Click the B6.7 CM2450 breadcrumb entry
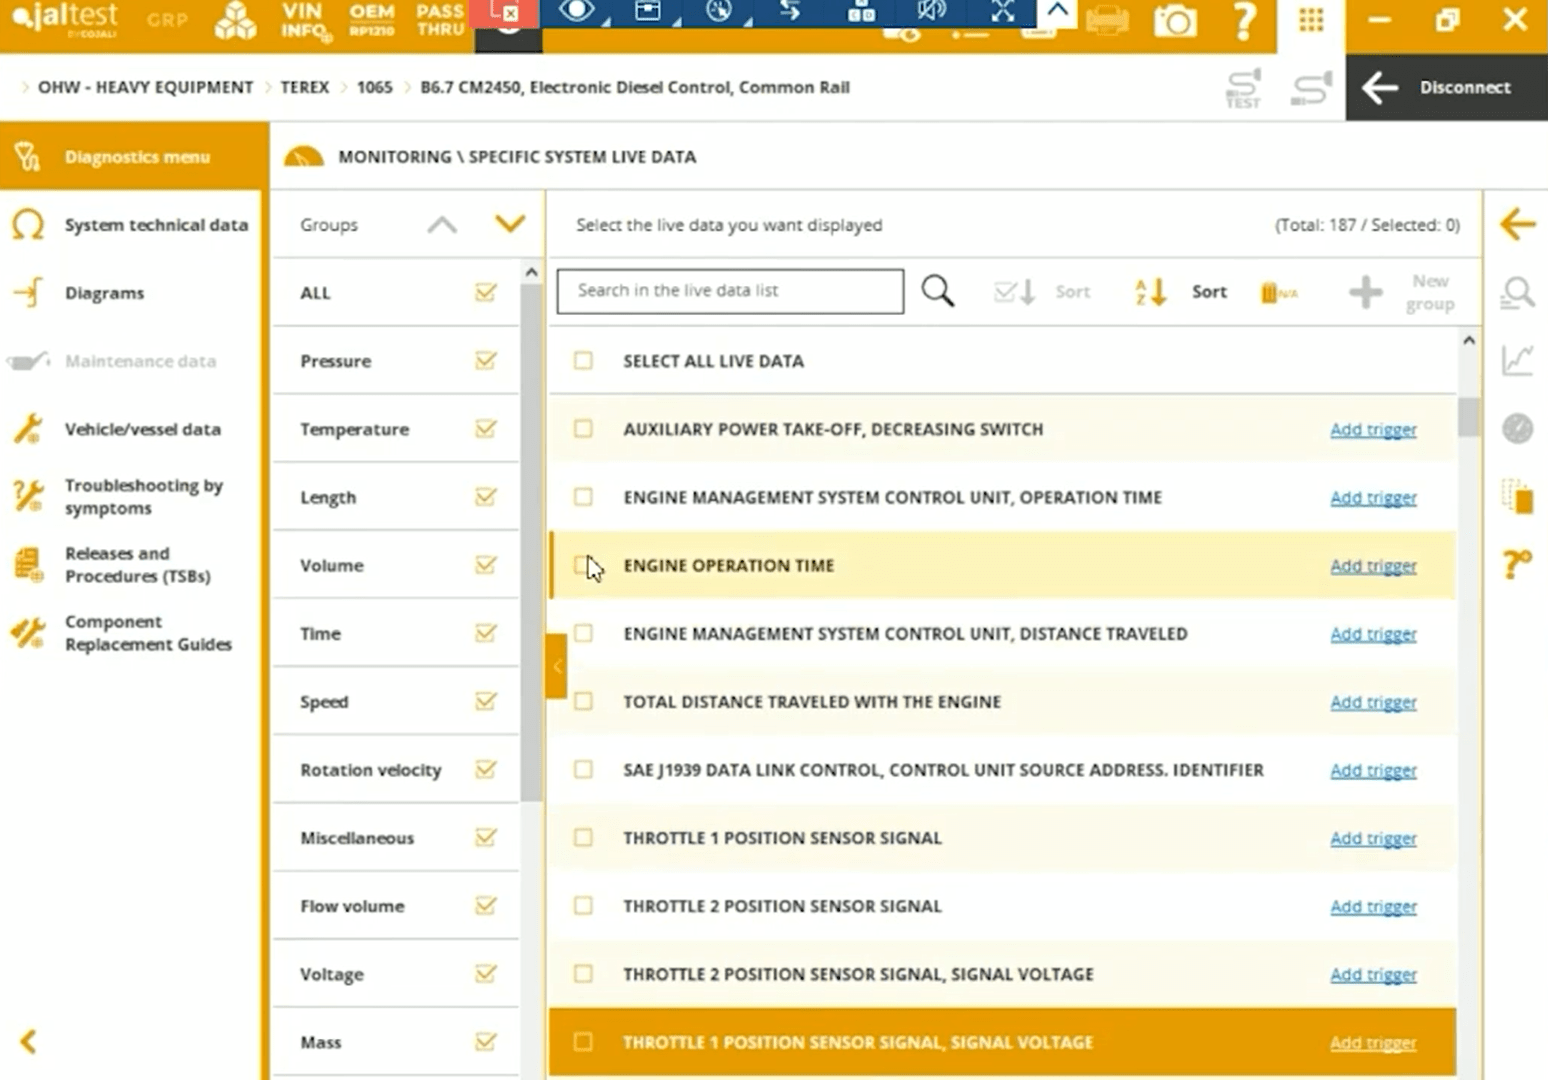This screenshot has height=1080, width=1548. pos(635,87)
